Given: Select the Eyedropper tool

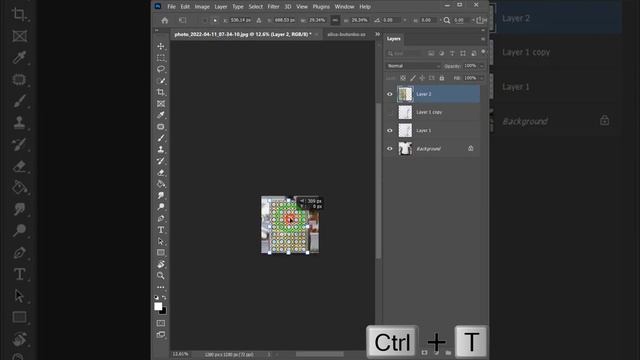Looking at the screenshot, I should 161,115.
